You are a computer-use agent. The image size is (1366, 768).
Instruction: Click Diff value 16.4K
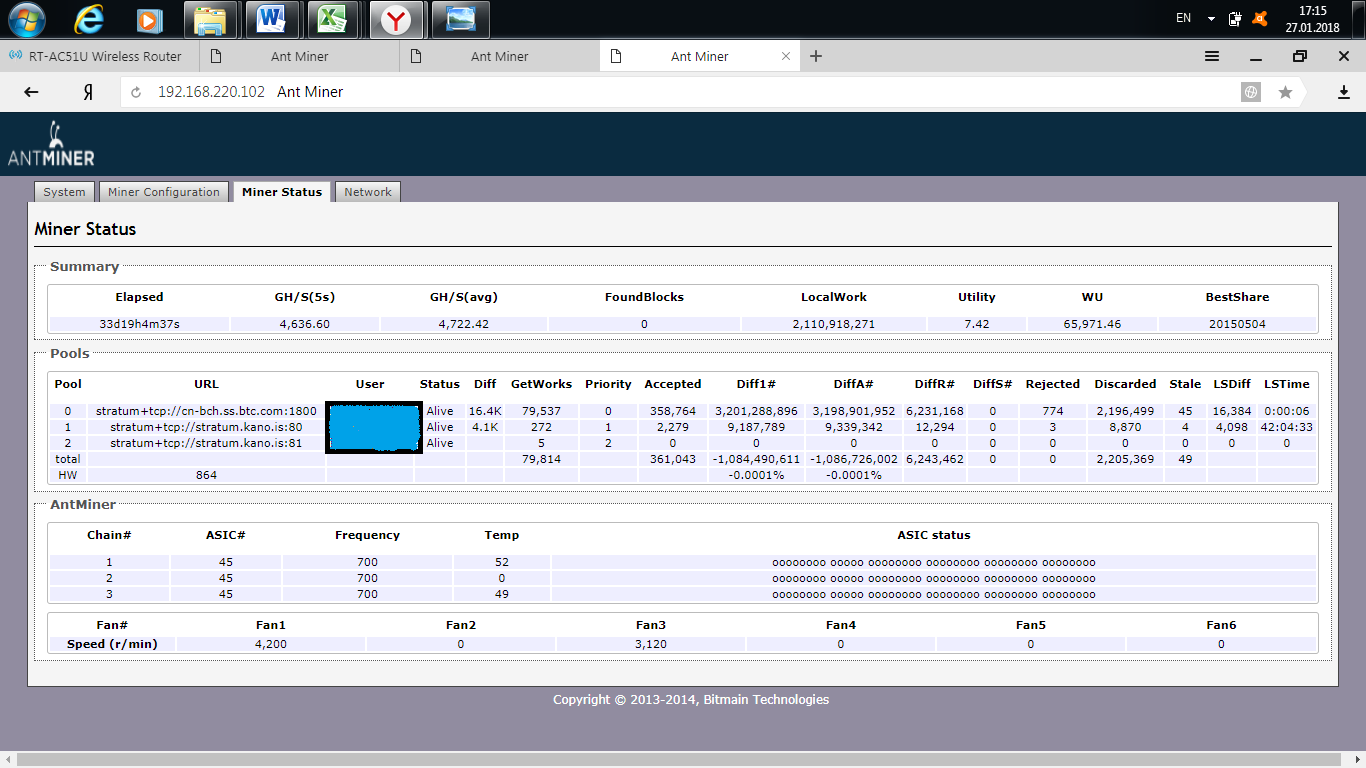pos(485,411)
